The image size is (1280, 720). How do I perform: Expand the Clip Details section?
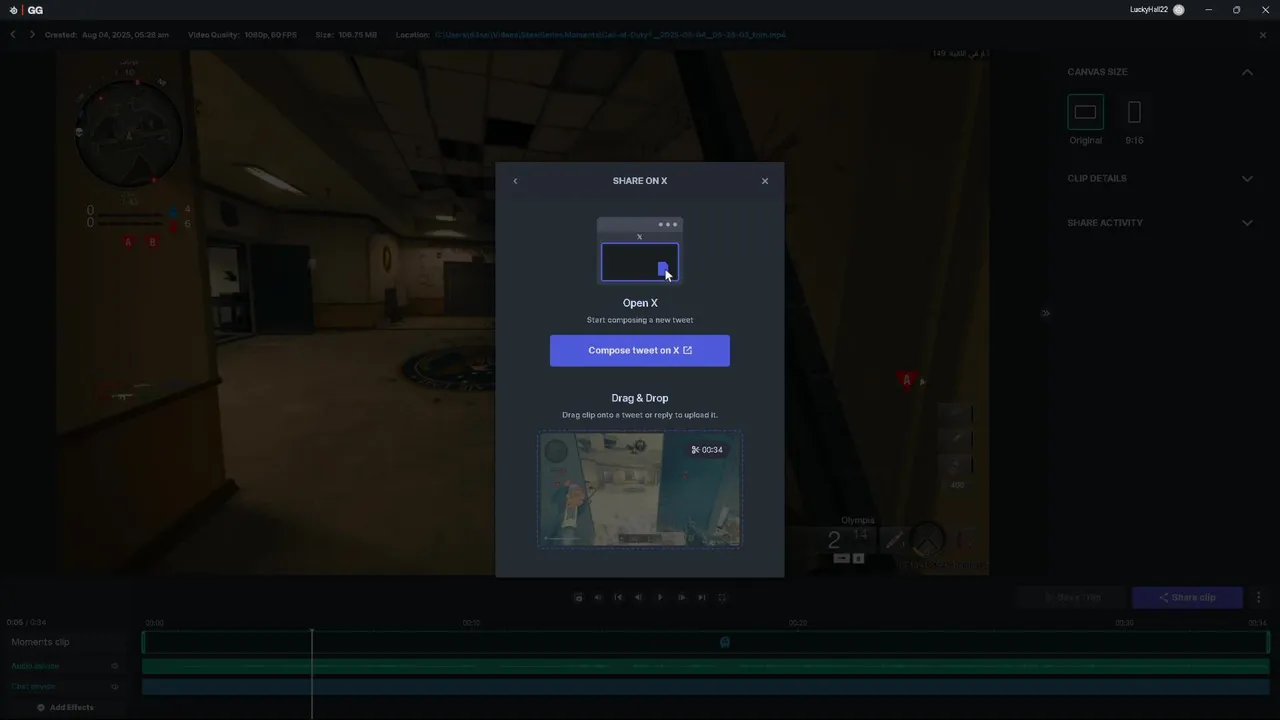tap(1247, 179)
